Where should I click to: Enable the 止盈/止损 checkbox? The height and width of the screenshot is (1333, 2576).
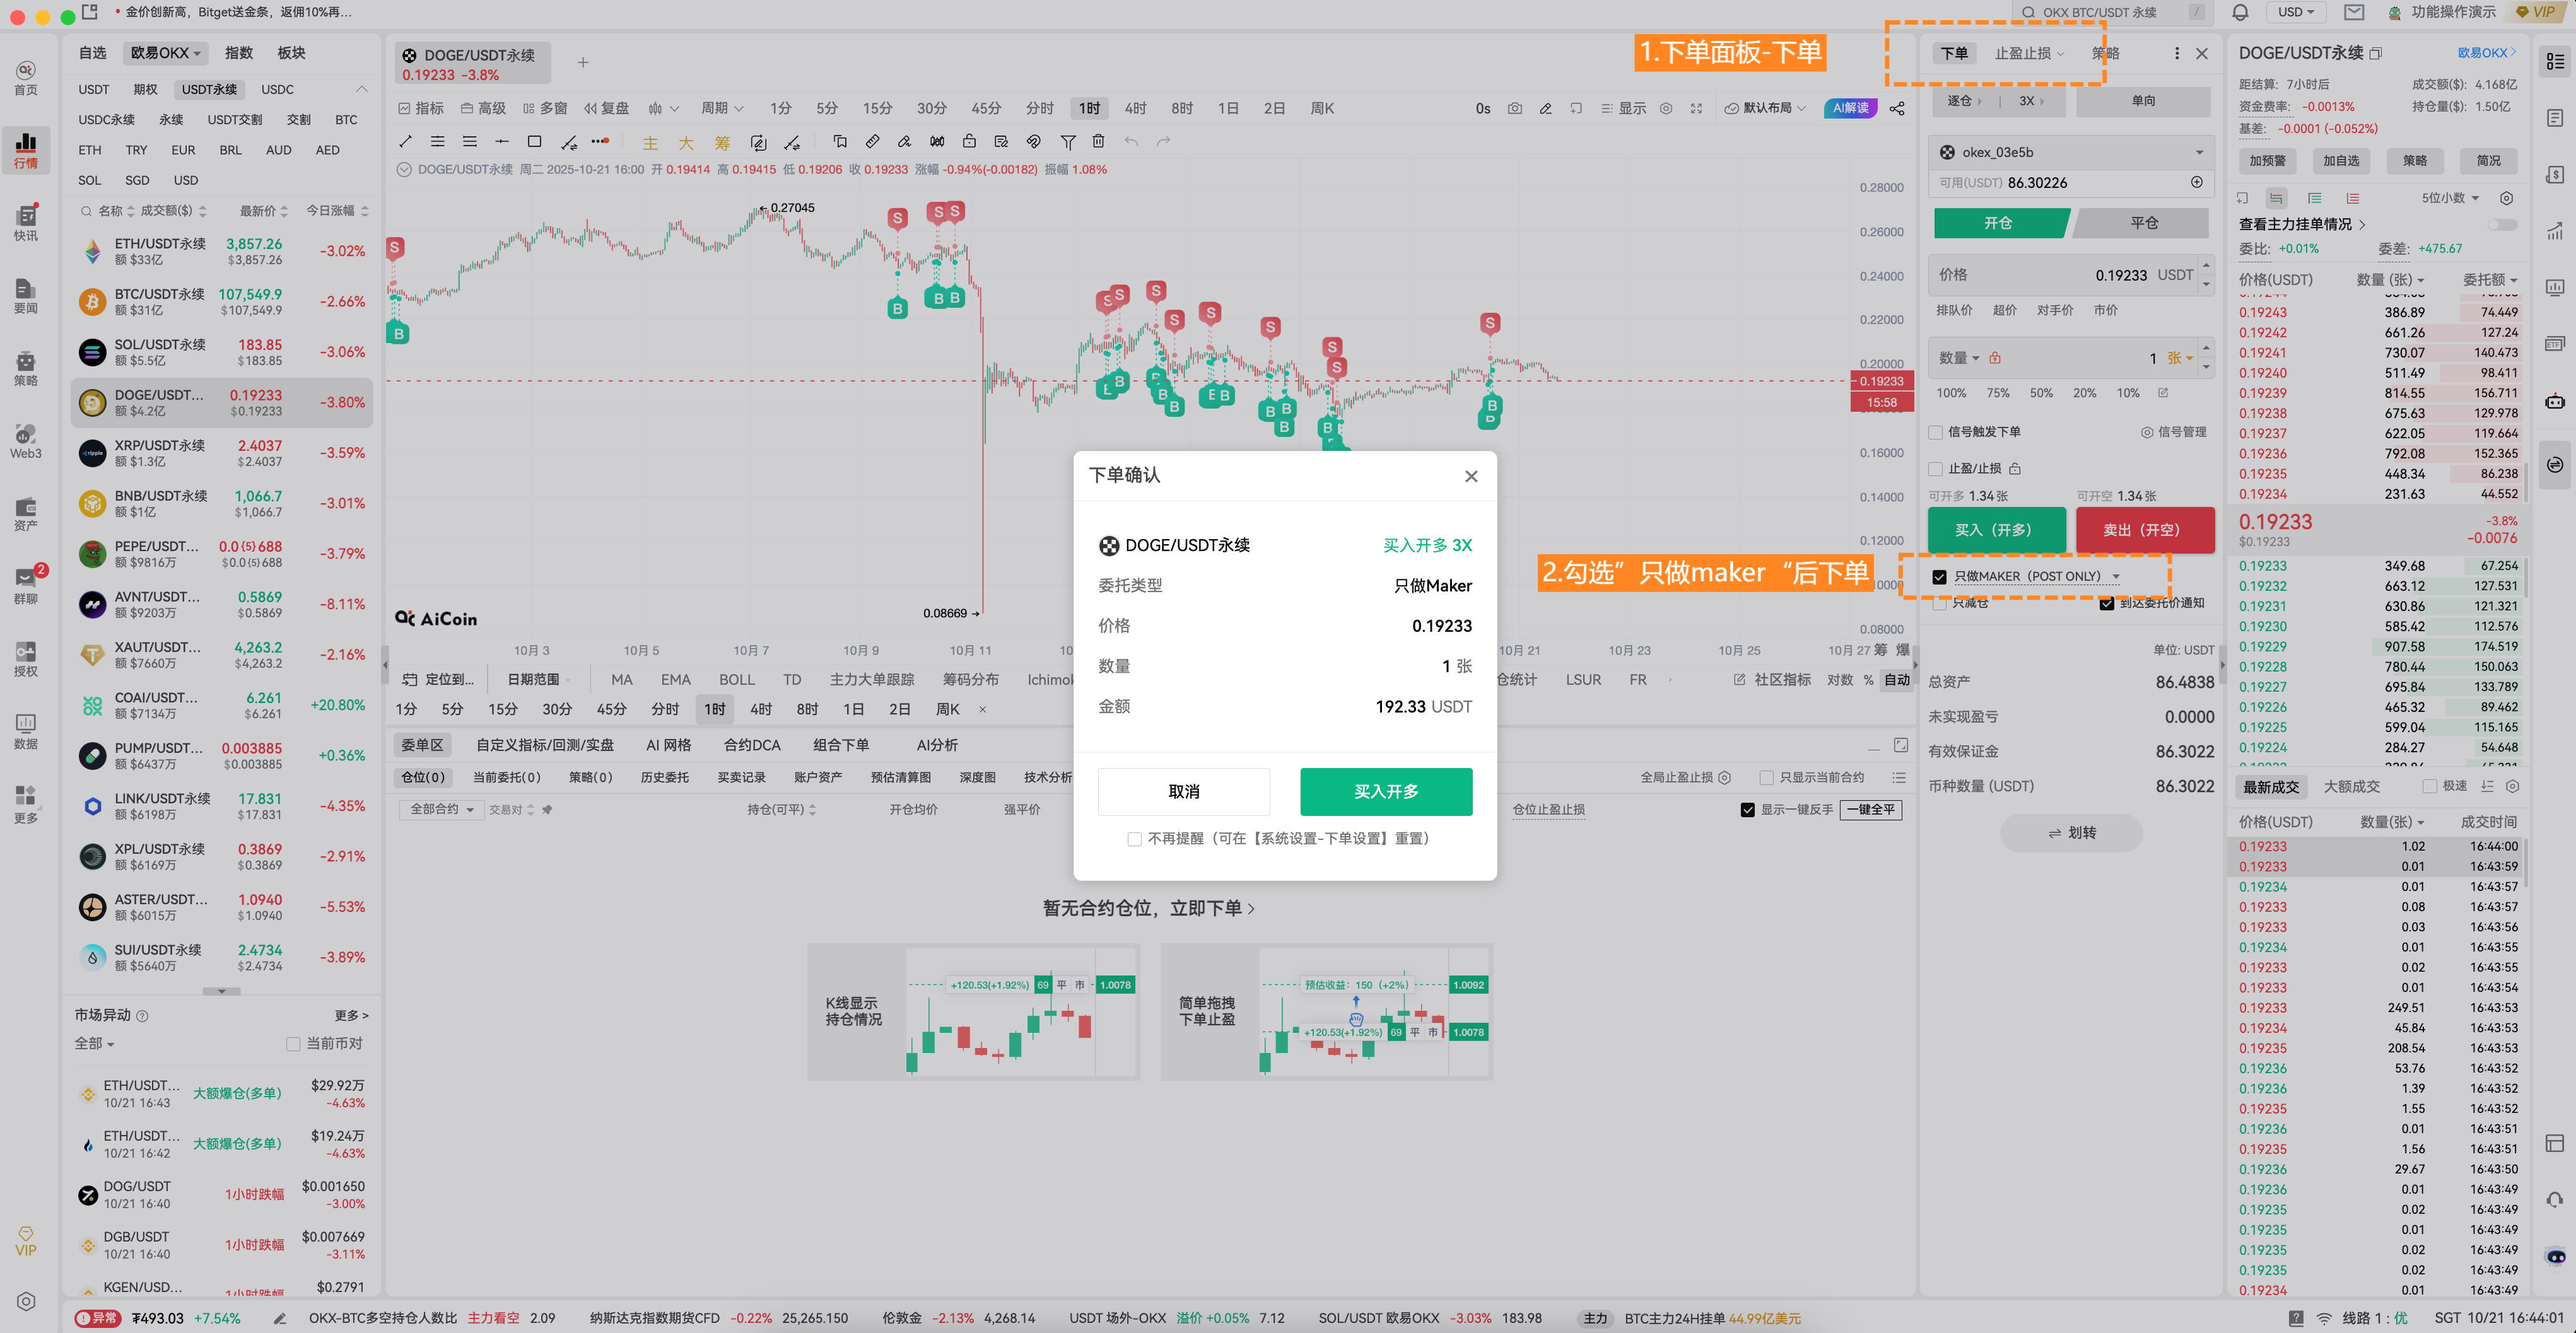(x=1936, y=469)
